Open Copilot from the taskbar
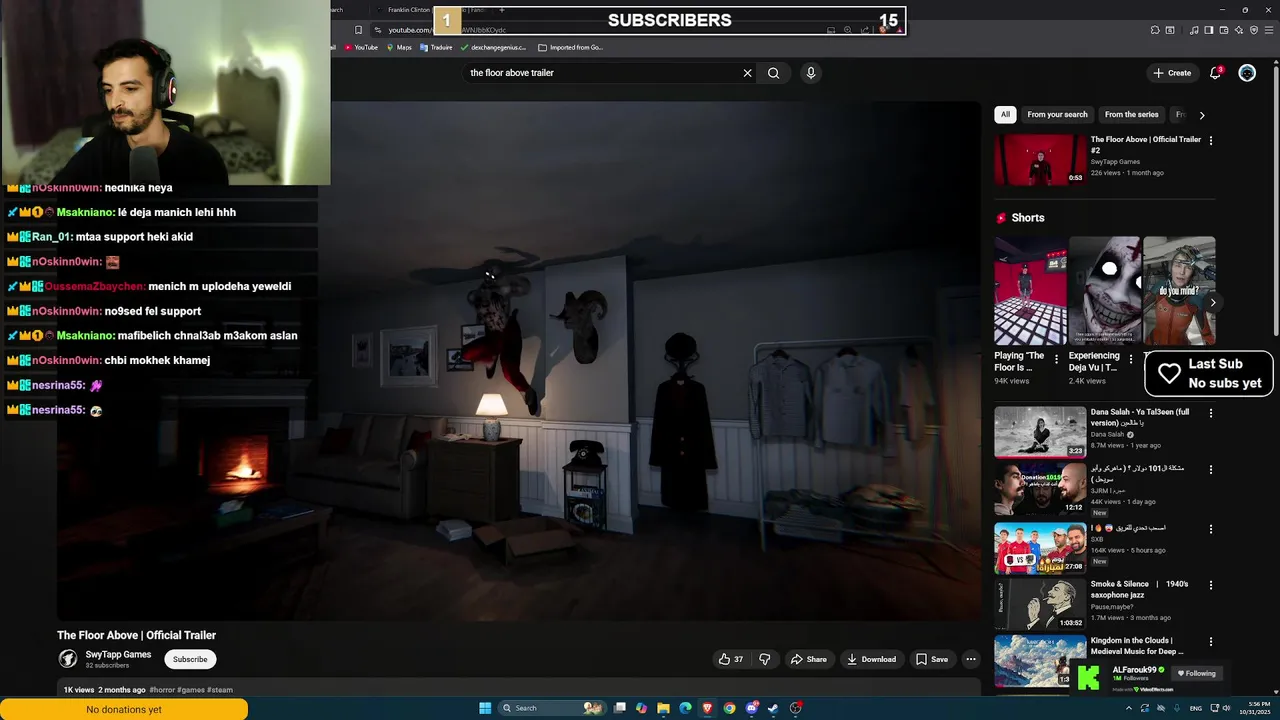 point(641,708)
